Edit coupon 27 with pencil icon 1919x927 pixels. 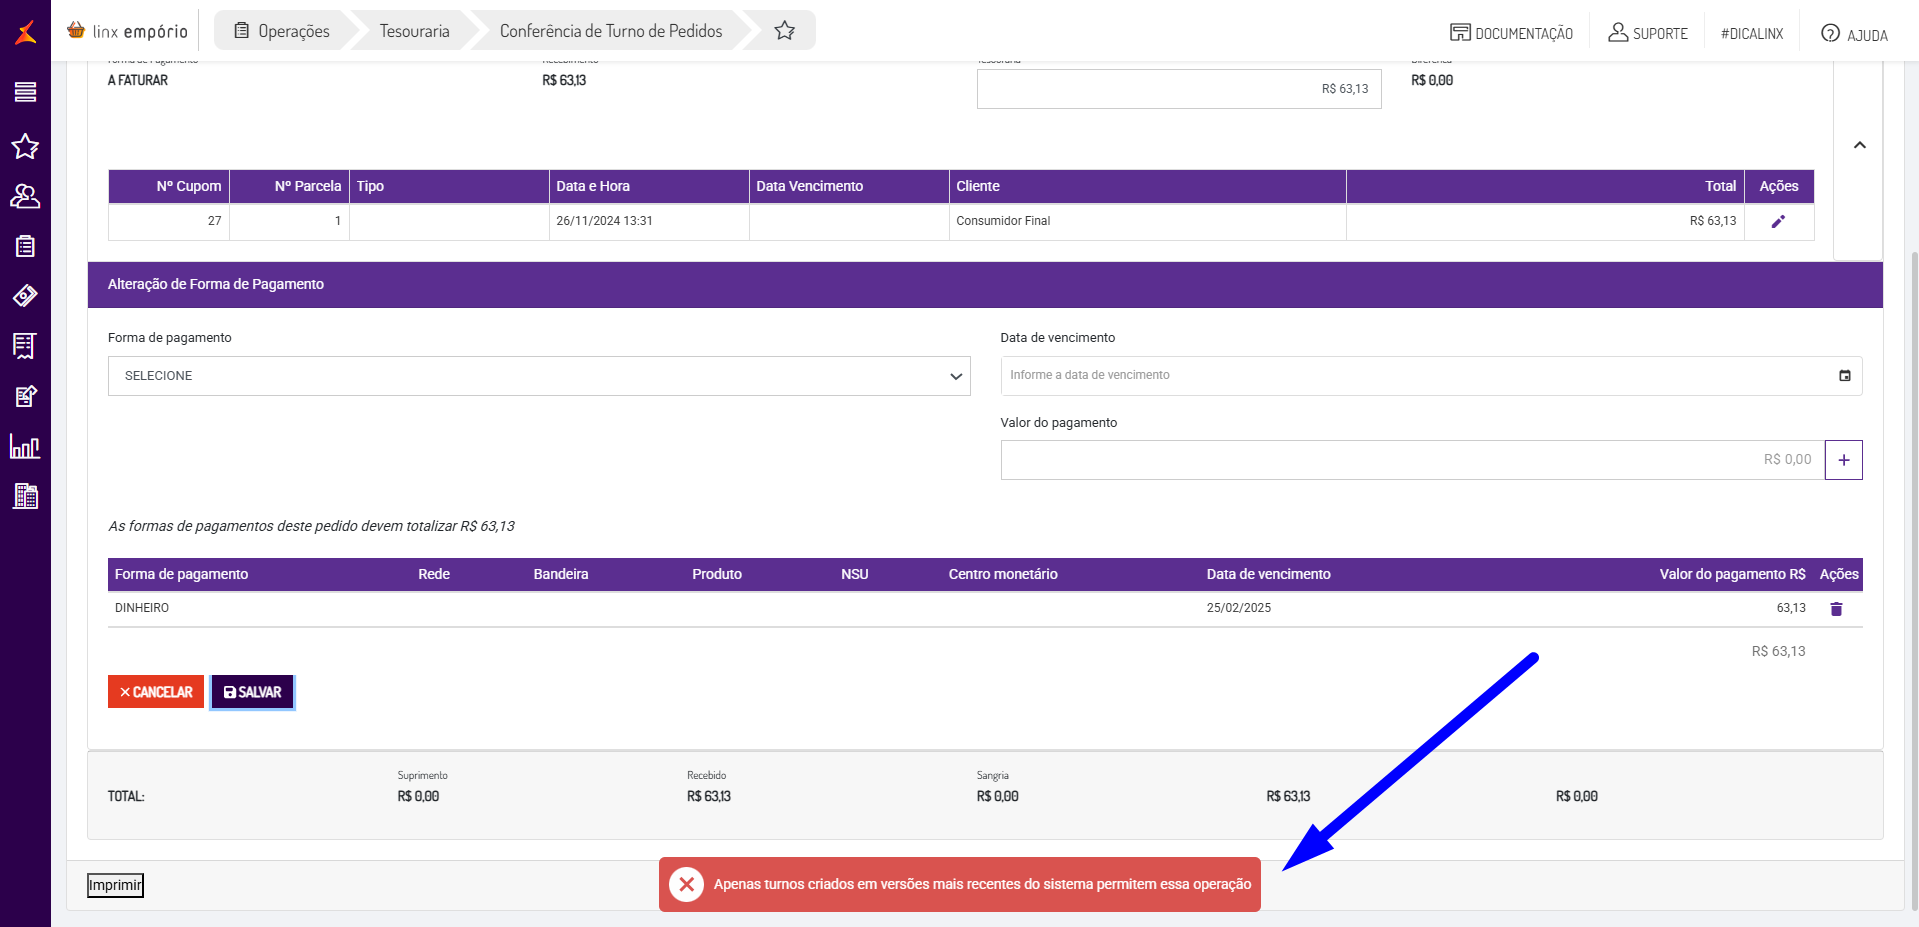(x=1778, y=222)
